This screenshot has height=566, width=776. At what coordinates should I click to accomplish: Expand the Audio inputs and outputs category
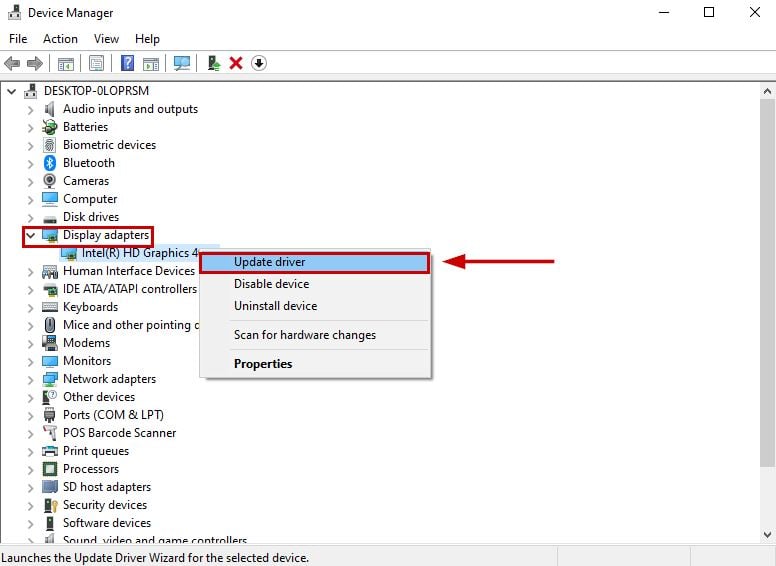pyautogui.click(x=30, y=109)
